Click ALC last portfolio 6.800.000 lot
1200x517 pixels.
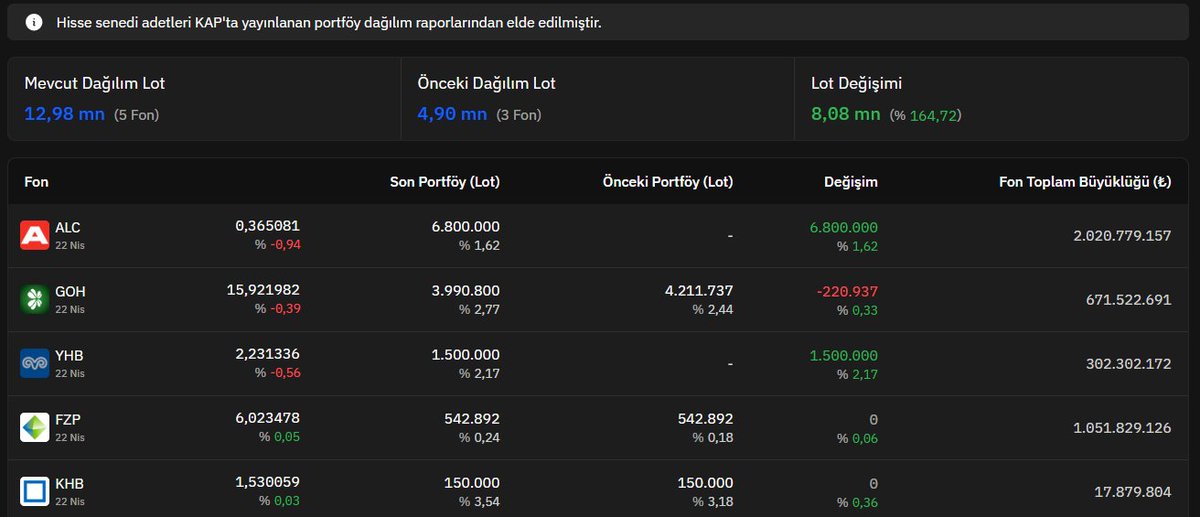point(466,227)
